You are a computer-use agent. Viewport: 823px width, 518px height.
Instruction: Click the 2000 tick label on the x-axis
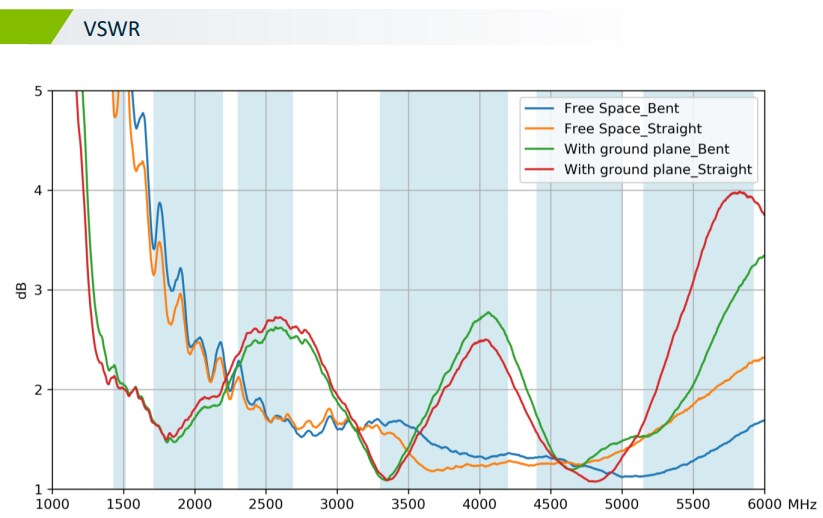coord(194,504)
